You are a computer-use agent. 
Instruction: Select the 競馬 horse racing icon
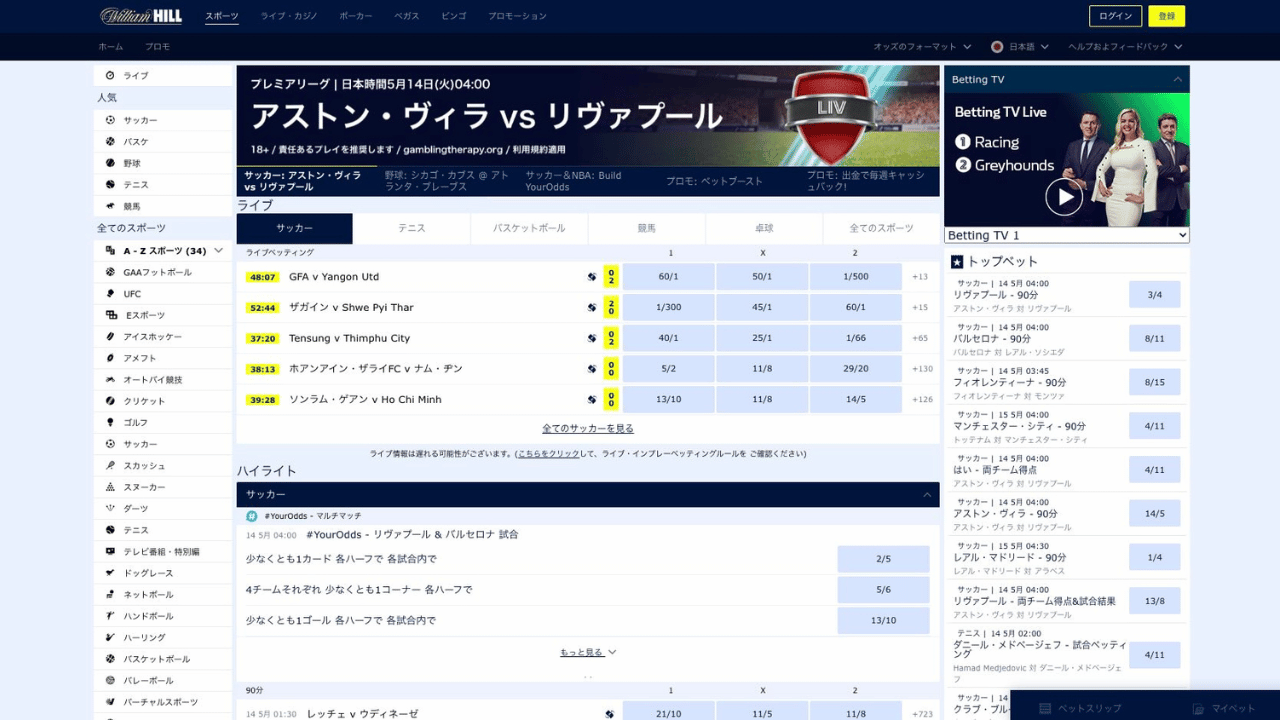coord(111,206)
